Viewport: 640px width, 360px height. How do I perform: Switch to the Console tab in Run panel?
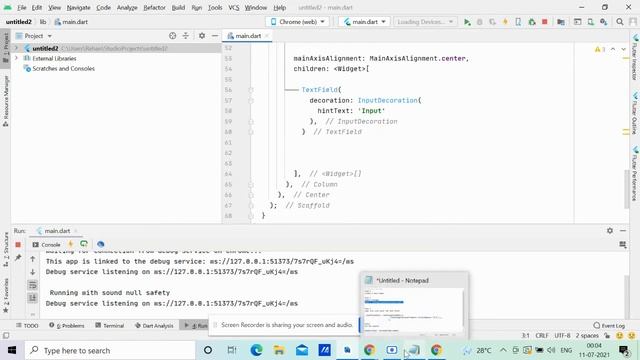pos(47,244)
